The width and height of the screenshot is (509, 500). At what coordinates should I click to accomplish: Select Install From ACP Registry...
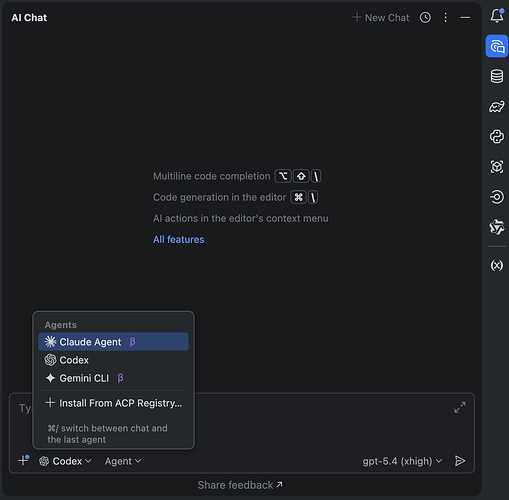click(113, 403)
